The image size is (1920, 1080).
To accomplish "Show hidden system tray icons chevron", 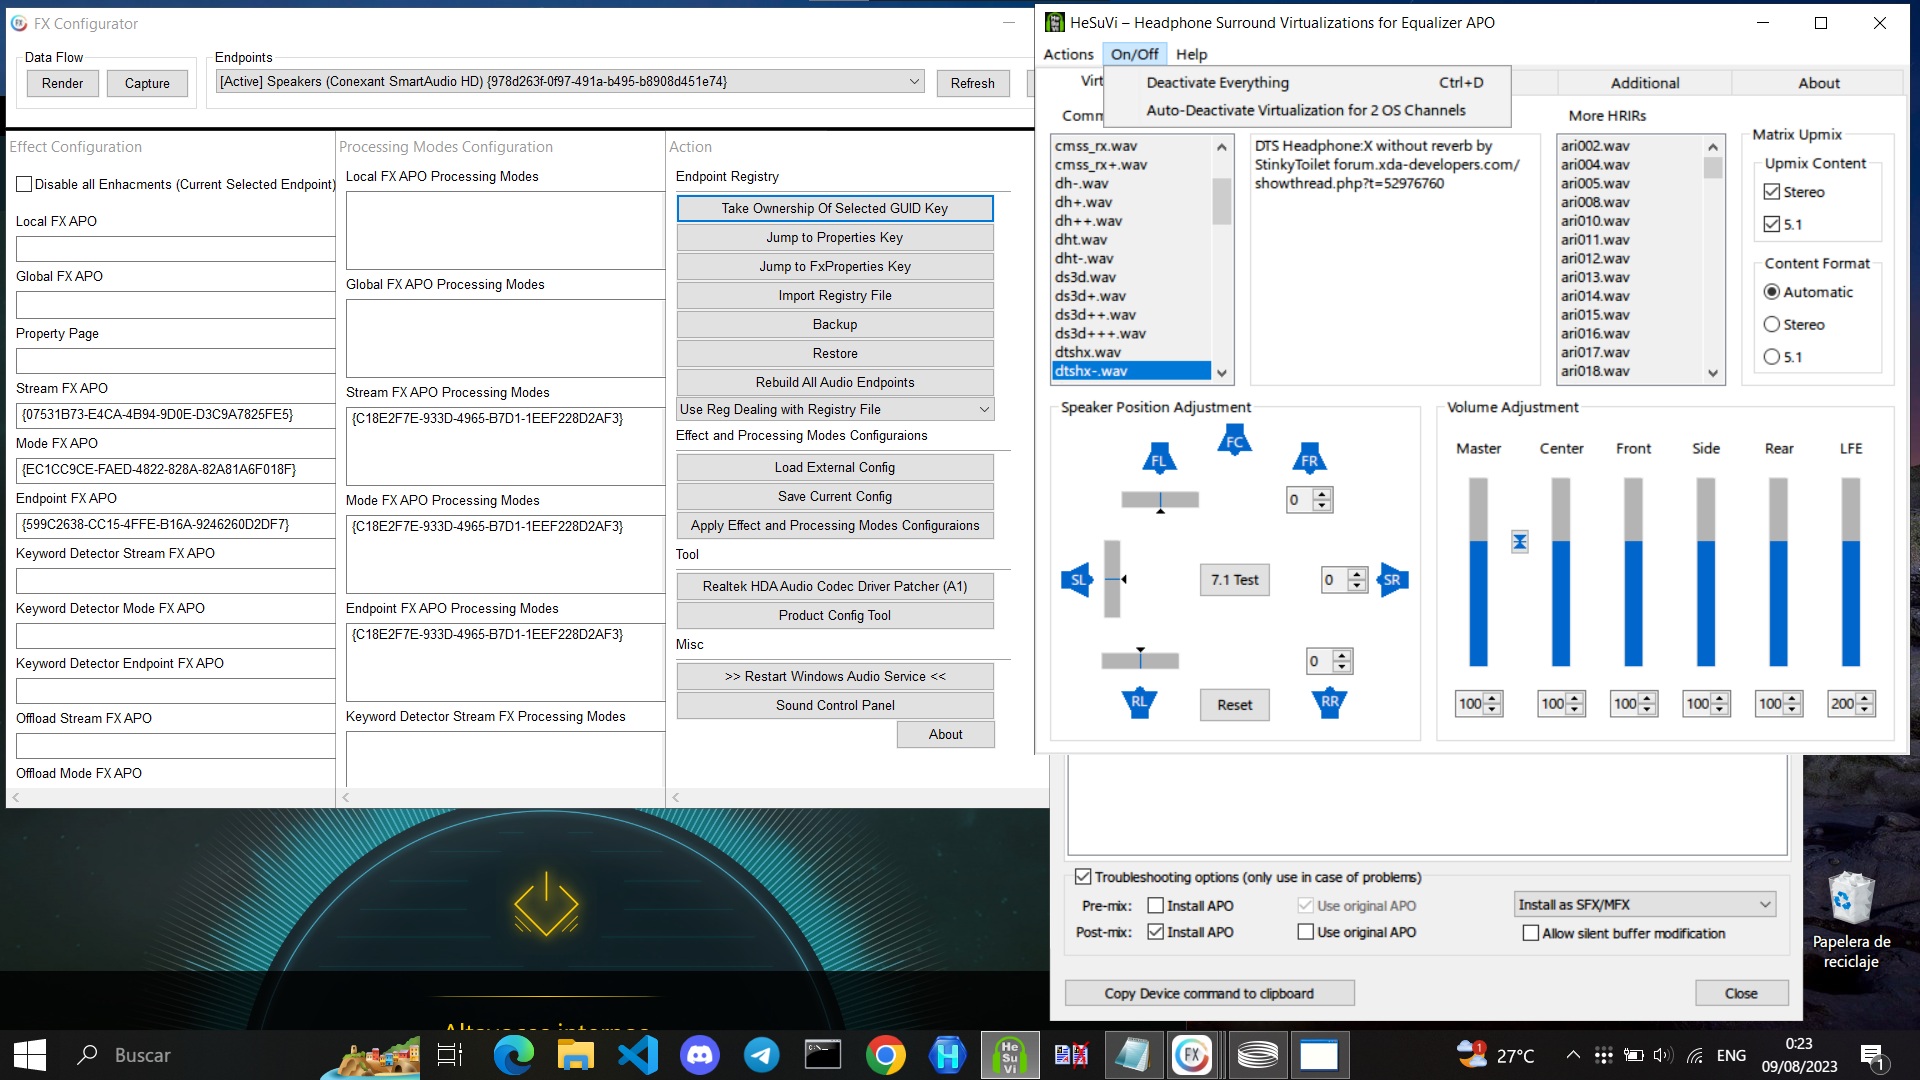I will pos(1573,1055).
